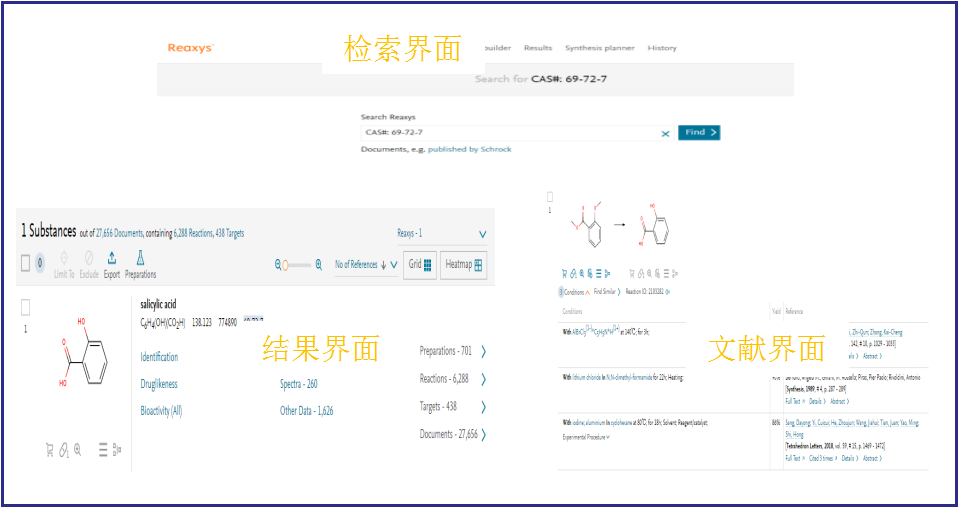958x507 pixels.
Task: Click the Exclude icon
Action: coord(89,258)
